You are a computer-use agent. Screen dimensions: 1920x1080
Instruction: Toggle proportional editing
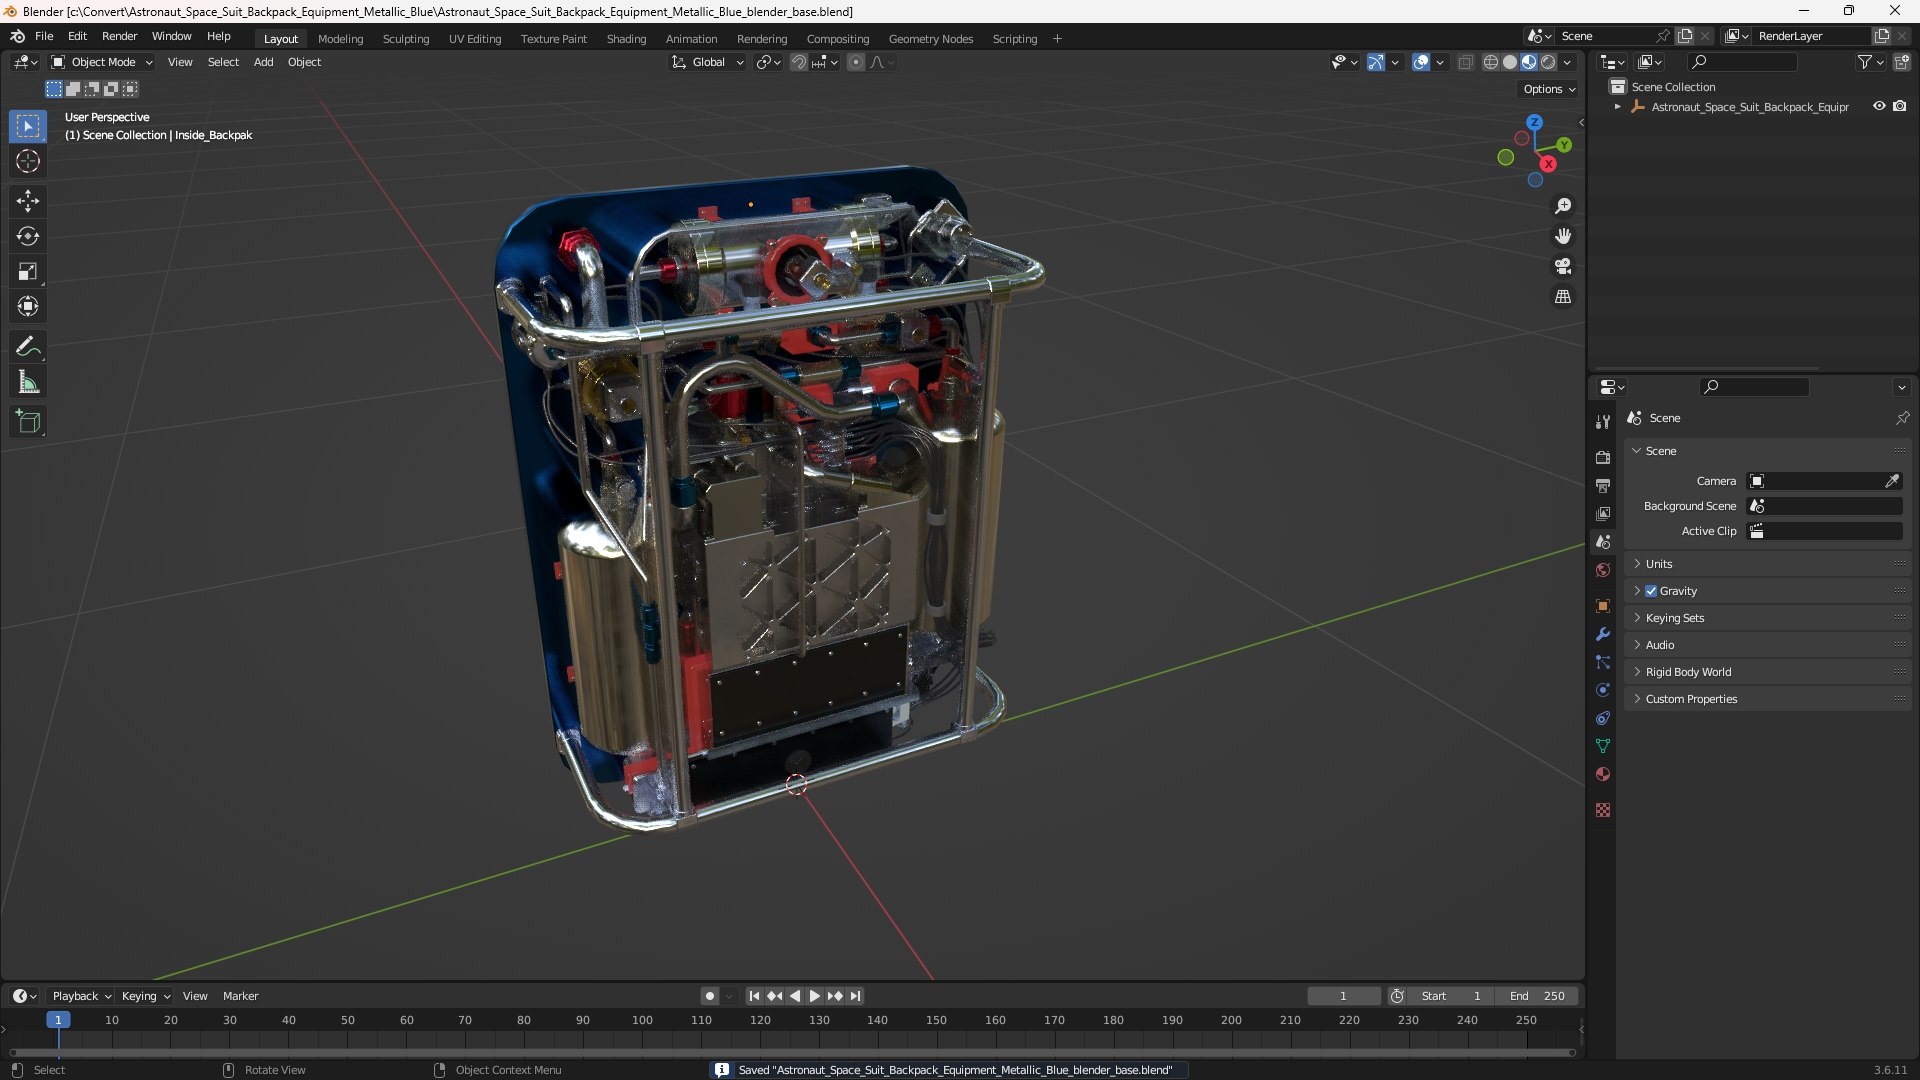click(856, 62)
